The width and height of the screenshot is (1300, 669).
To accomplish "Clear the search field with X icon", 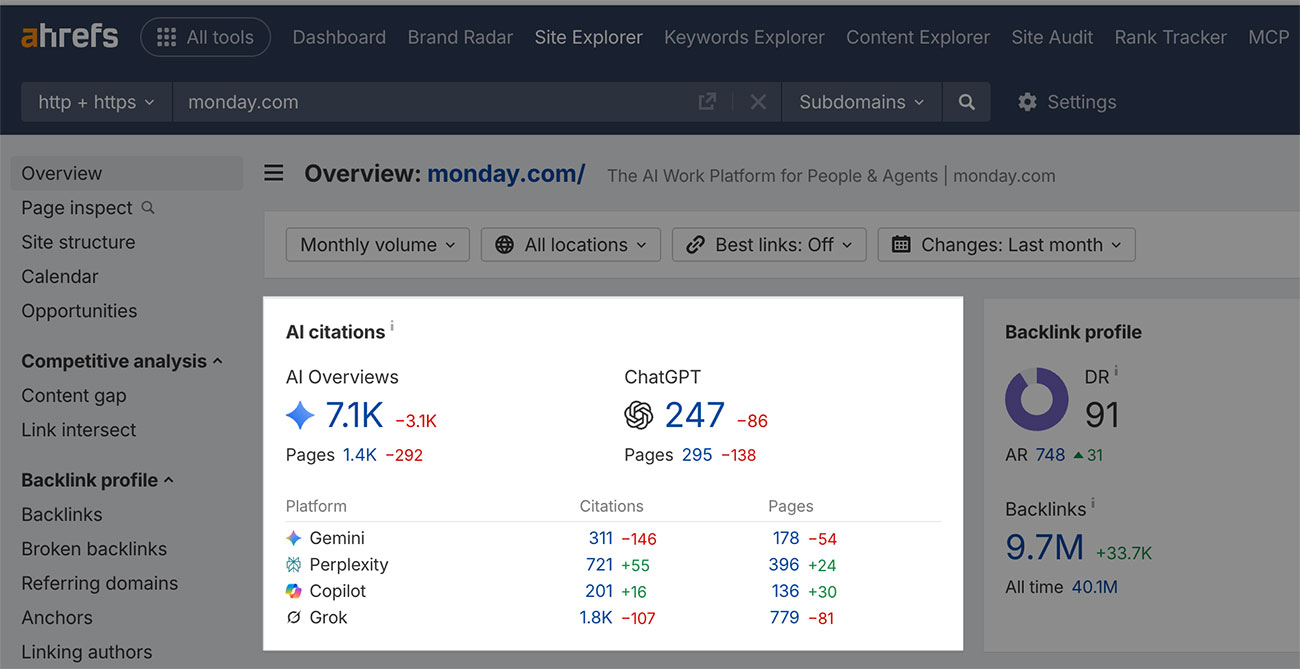I will (758, 102).
